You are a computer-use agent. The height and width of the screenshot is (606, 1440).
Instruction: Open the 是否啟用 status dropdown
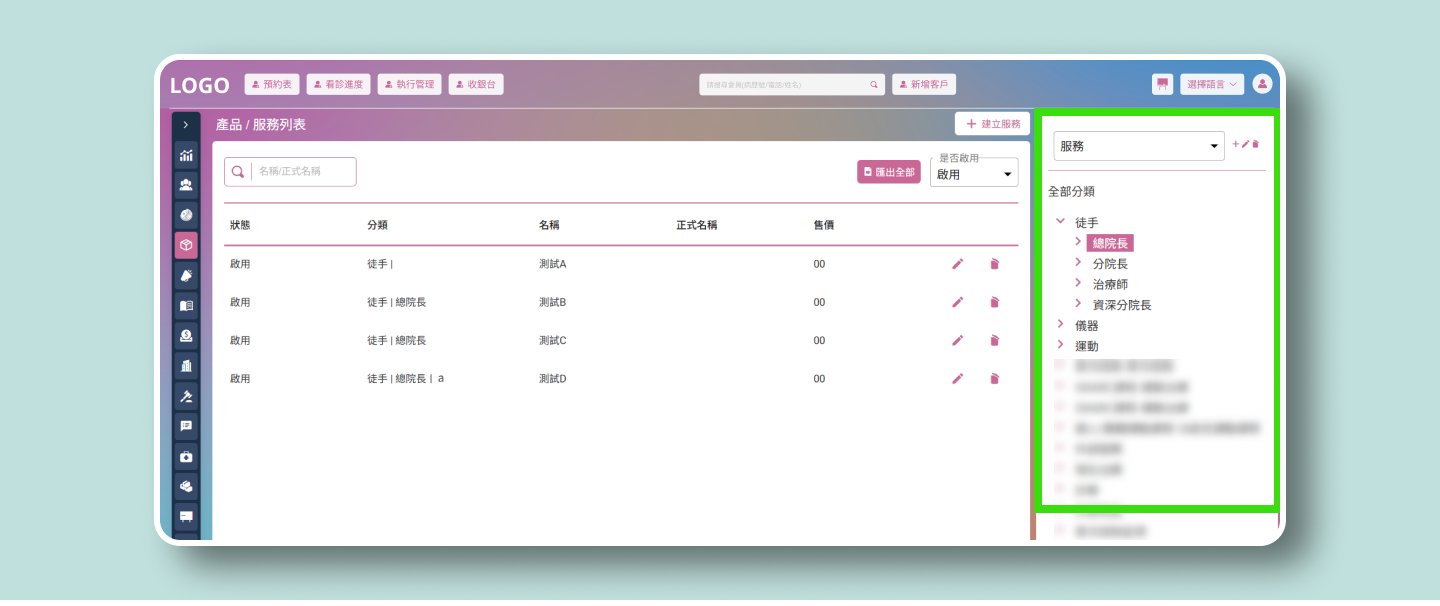point(973,174)
